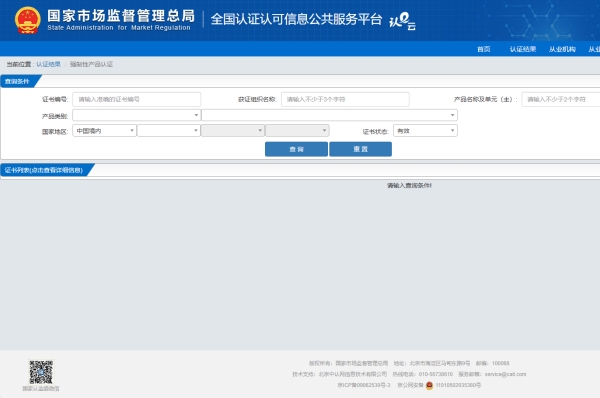Open 认证结果 navigation menu
Viewport: 600px width, 398px height.
523,49
